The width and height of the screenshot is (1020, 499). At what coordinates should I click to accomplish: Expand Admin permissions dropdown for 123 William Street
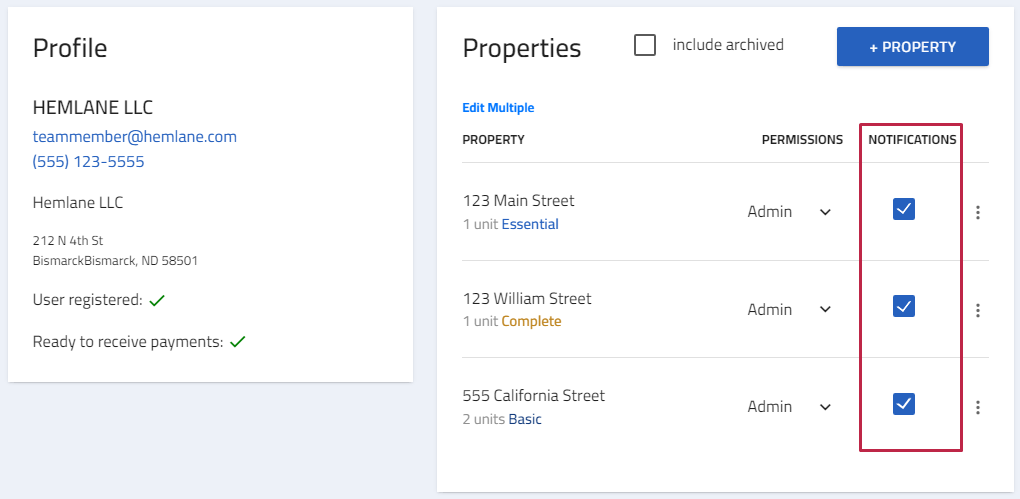tap(789, 310)
